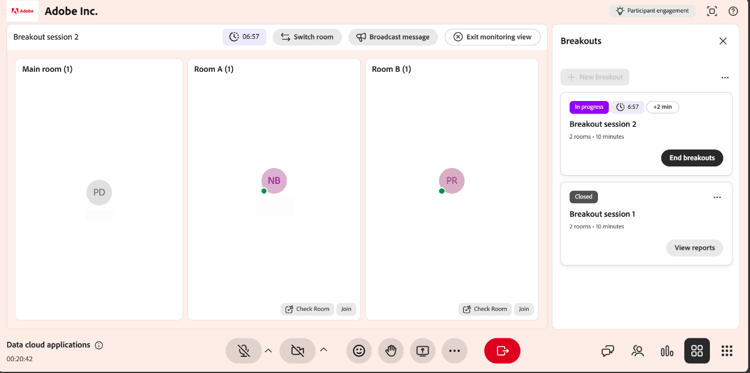The width and height of the screenshot is (750, 373).
Task: Click the New breakout button
Action: click(595, 77)
